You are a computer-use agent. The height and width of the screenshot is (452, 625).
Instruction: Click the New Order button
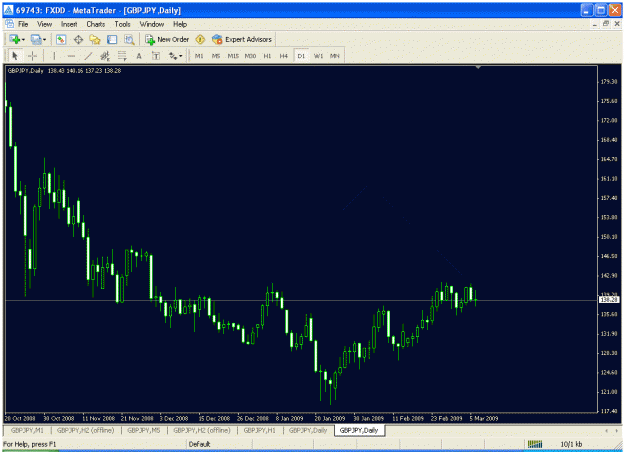point(167,39)
